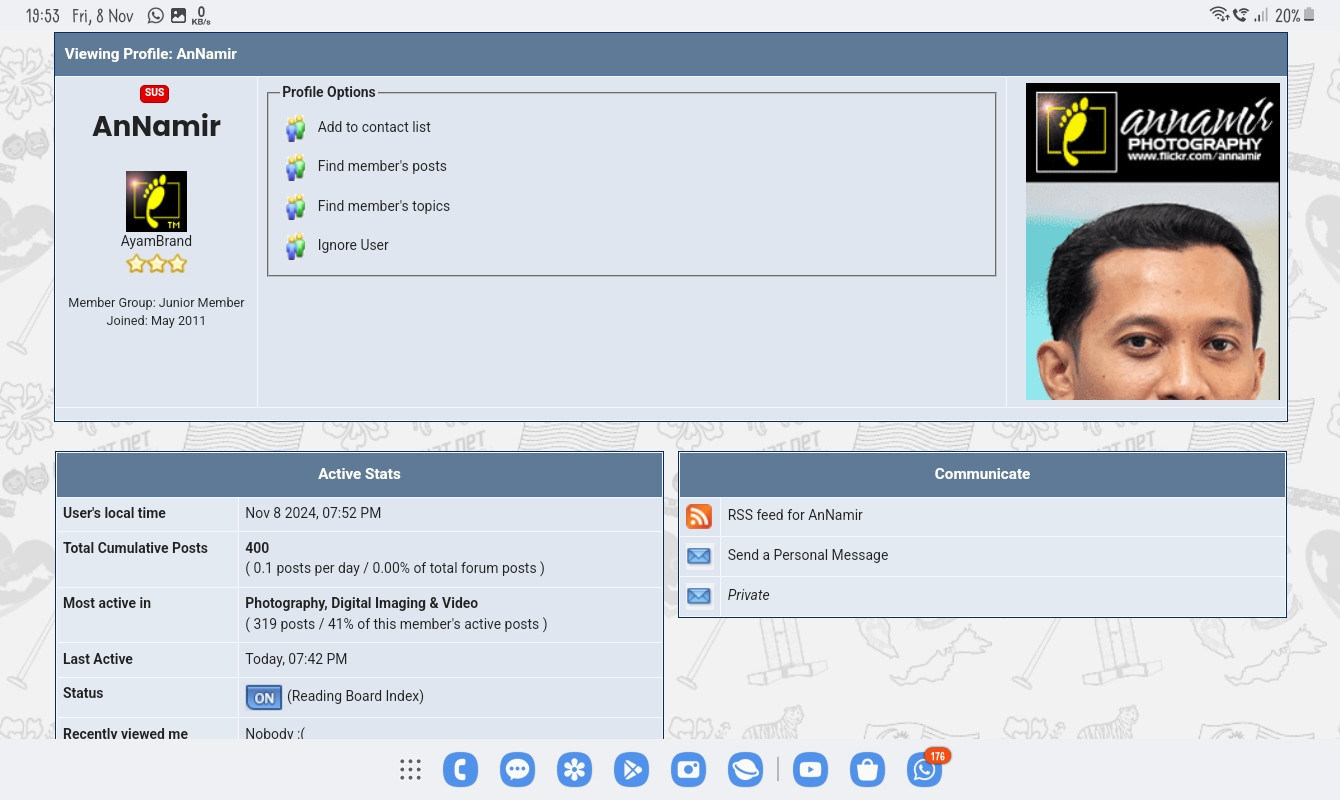Click the Nobody :( recently viewed text
This screenshot has width=1340, height=800.
(275, 732)
